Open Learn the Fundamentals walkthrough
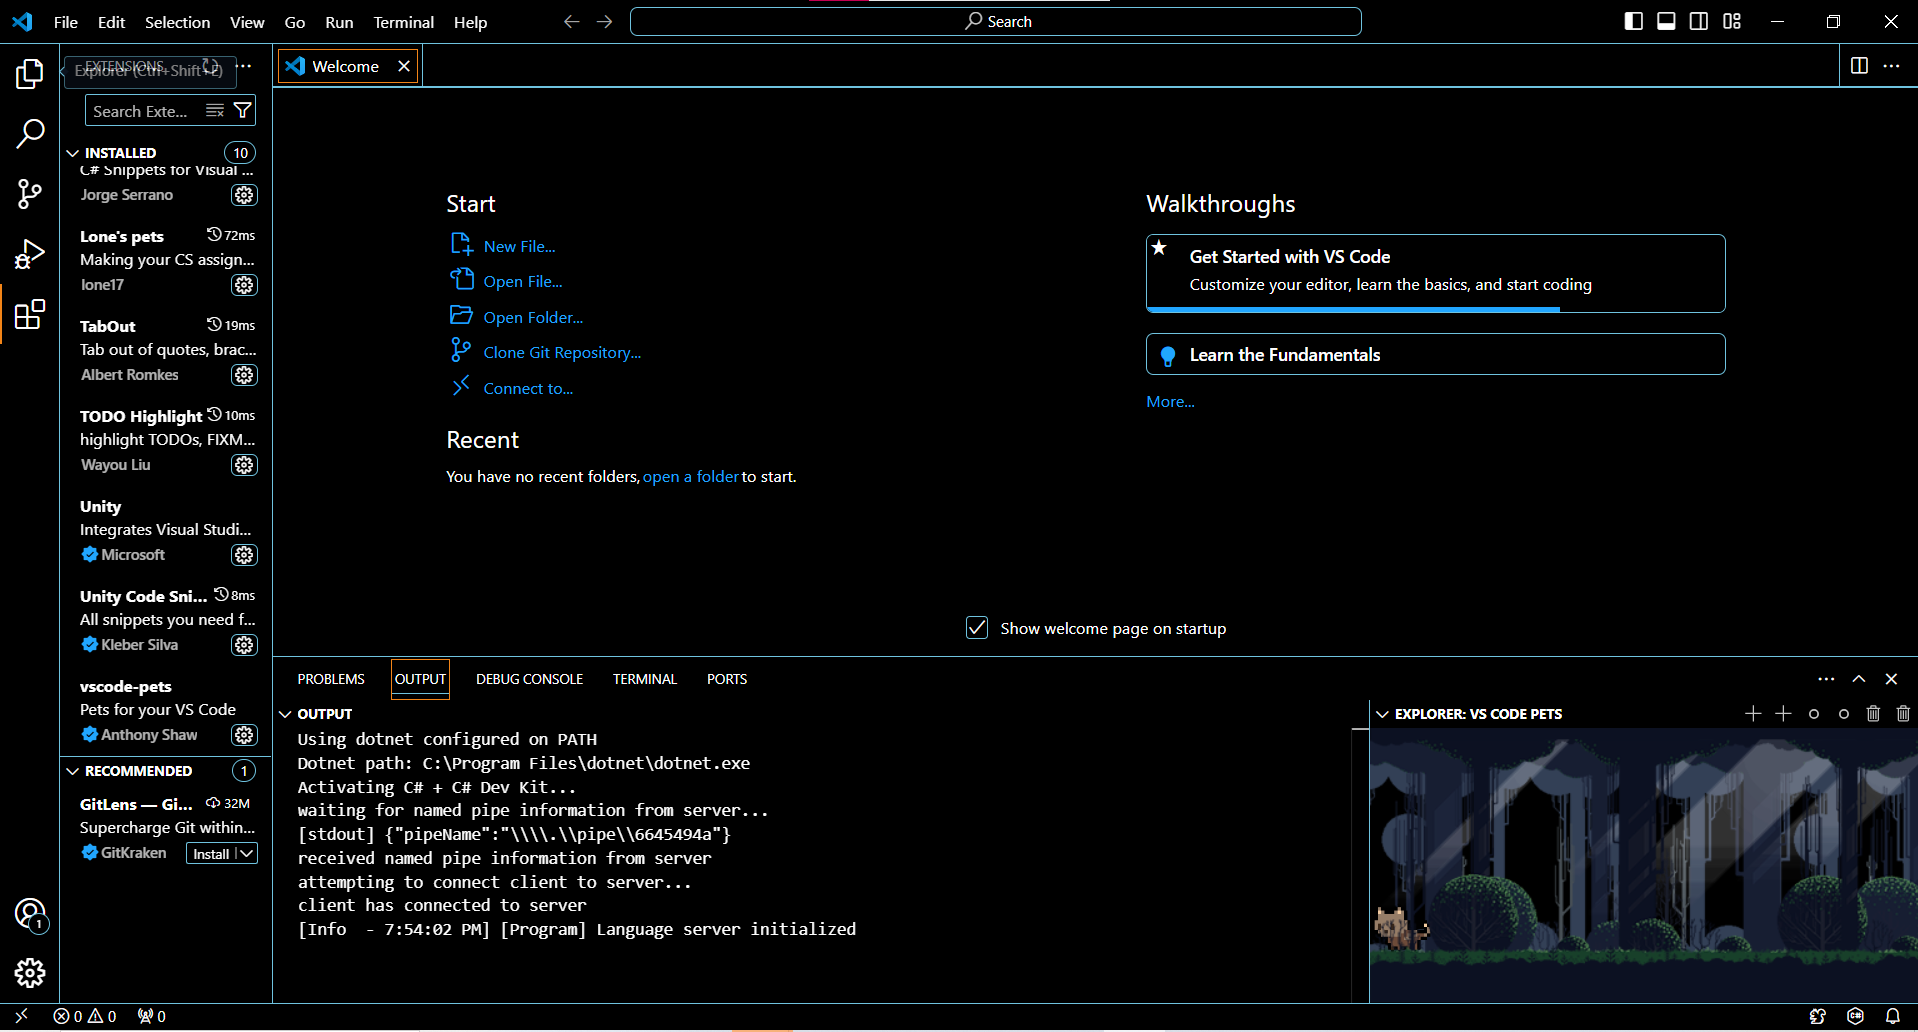This screenshot has width=1918, height=1032. point(1435,354)
